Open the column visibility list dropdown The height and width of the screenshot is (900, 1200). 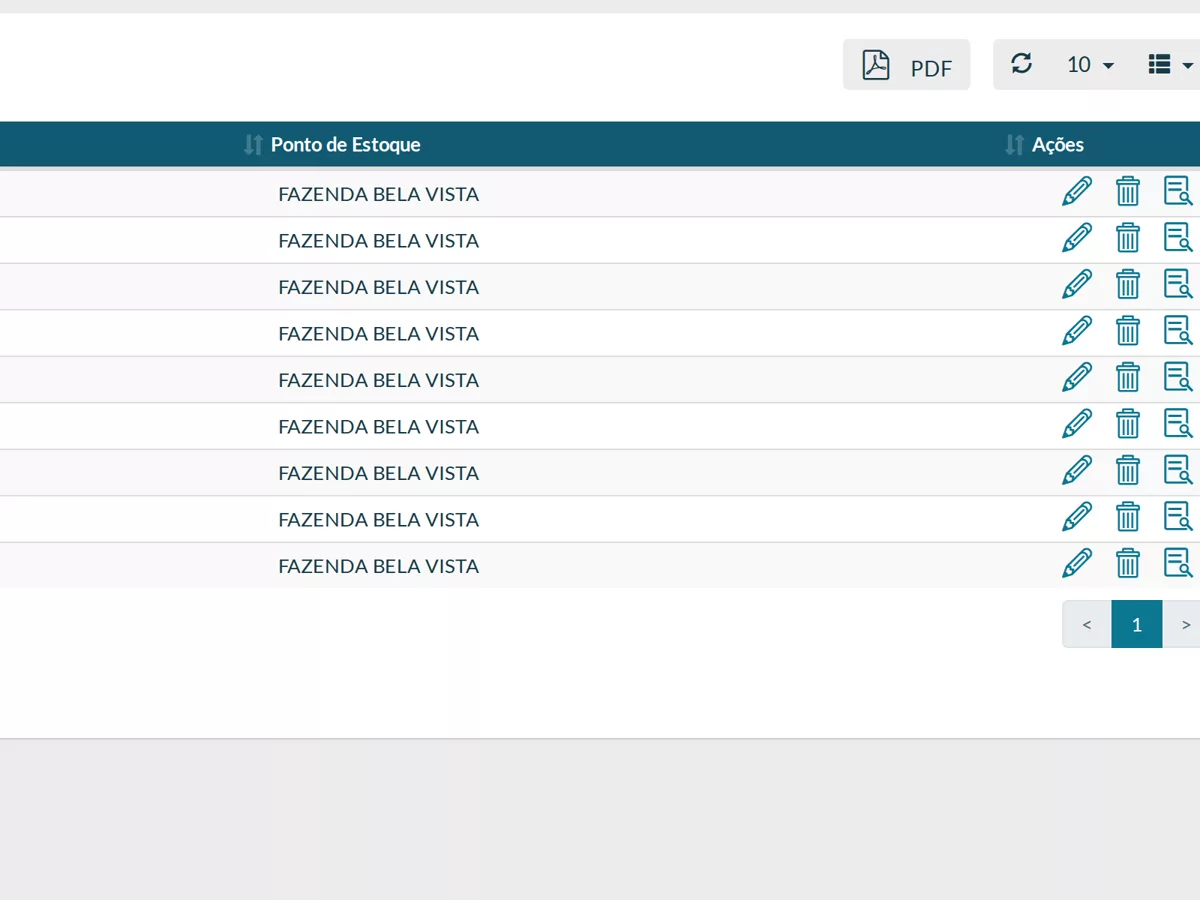[1170, 65]
